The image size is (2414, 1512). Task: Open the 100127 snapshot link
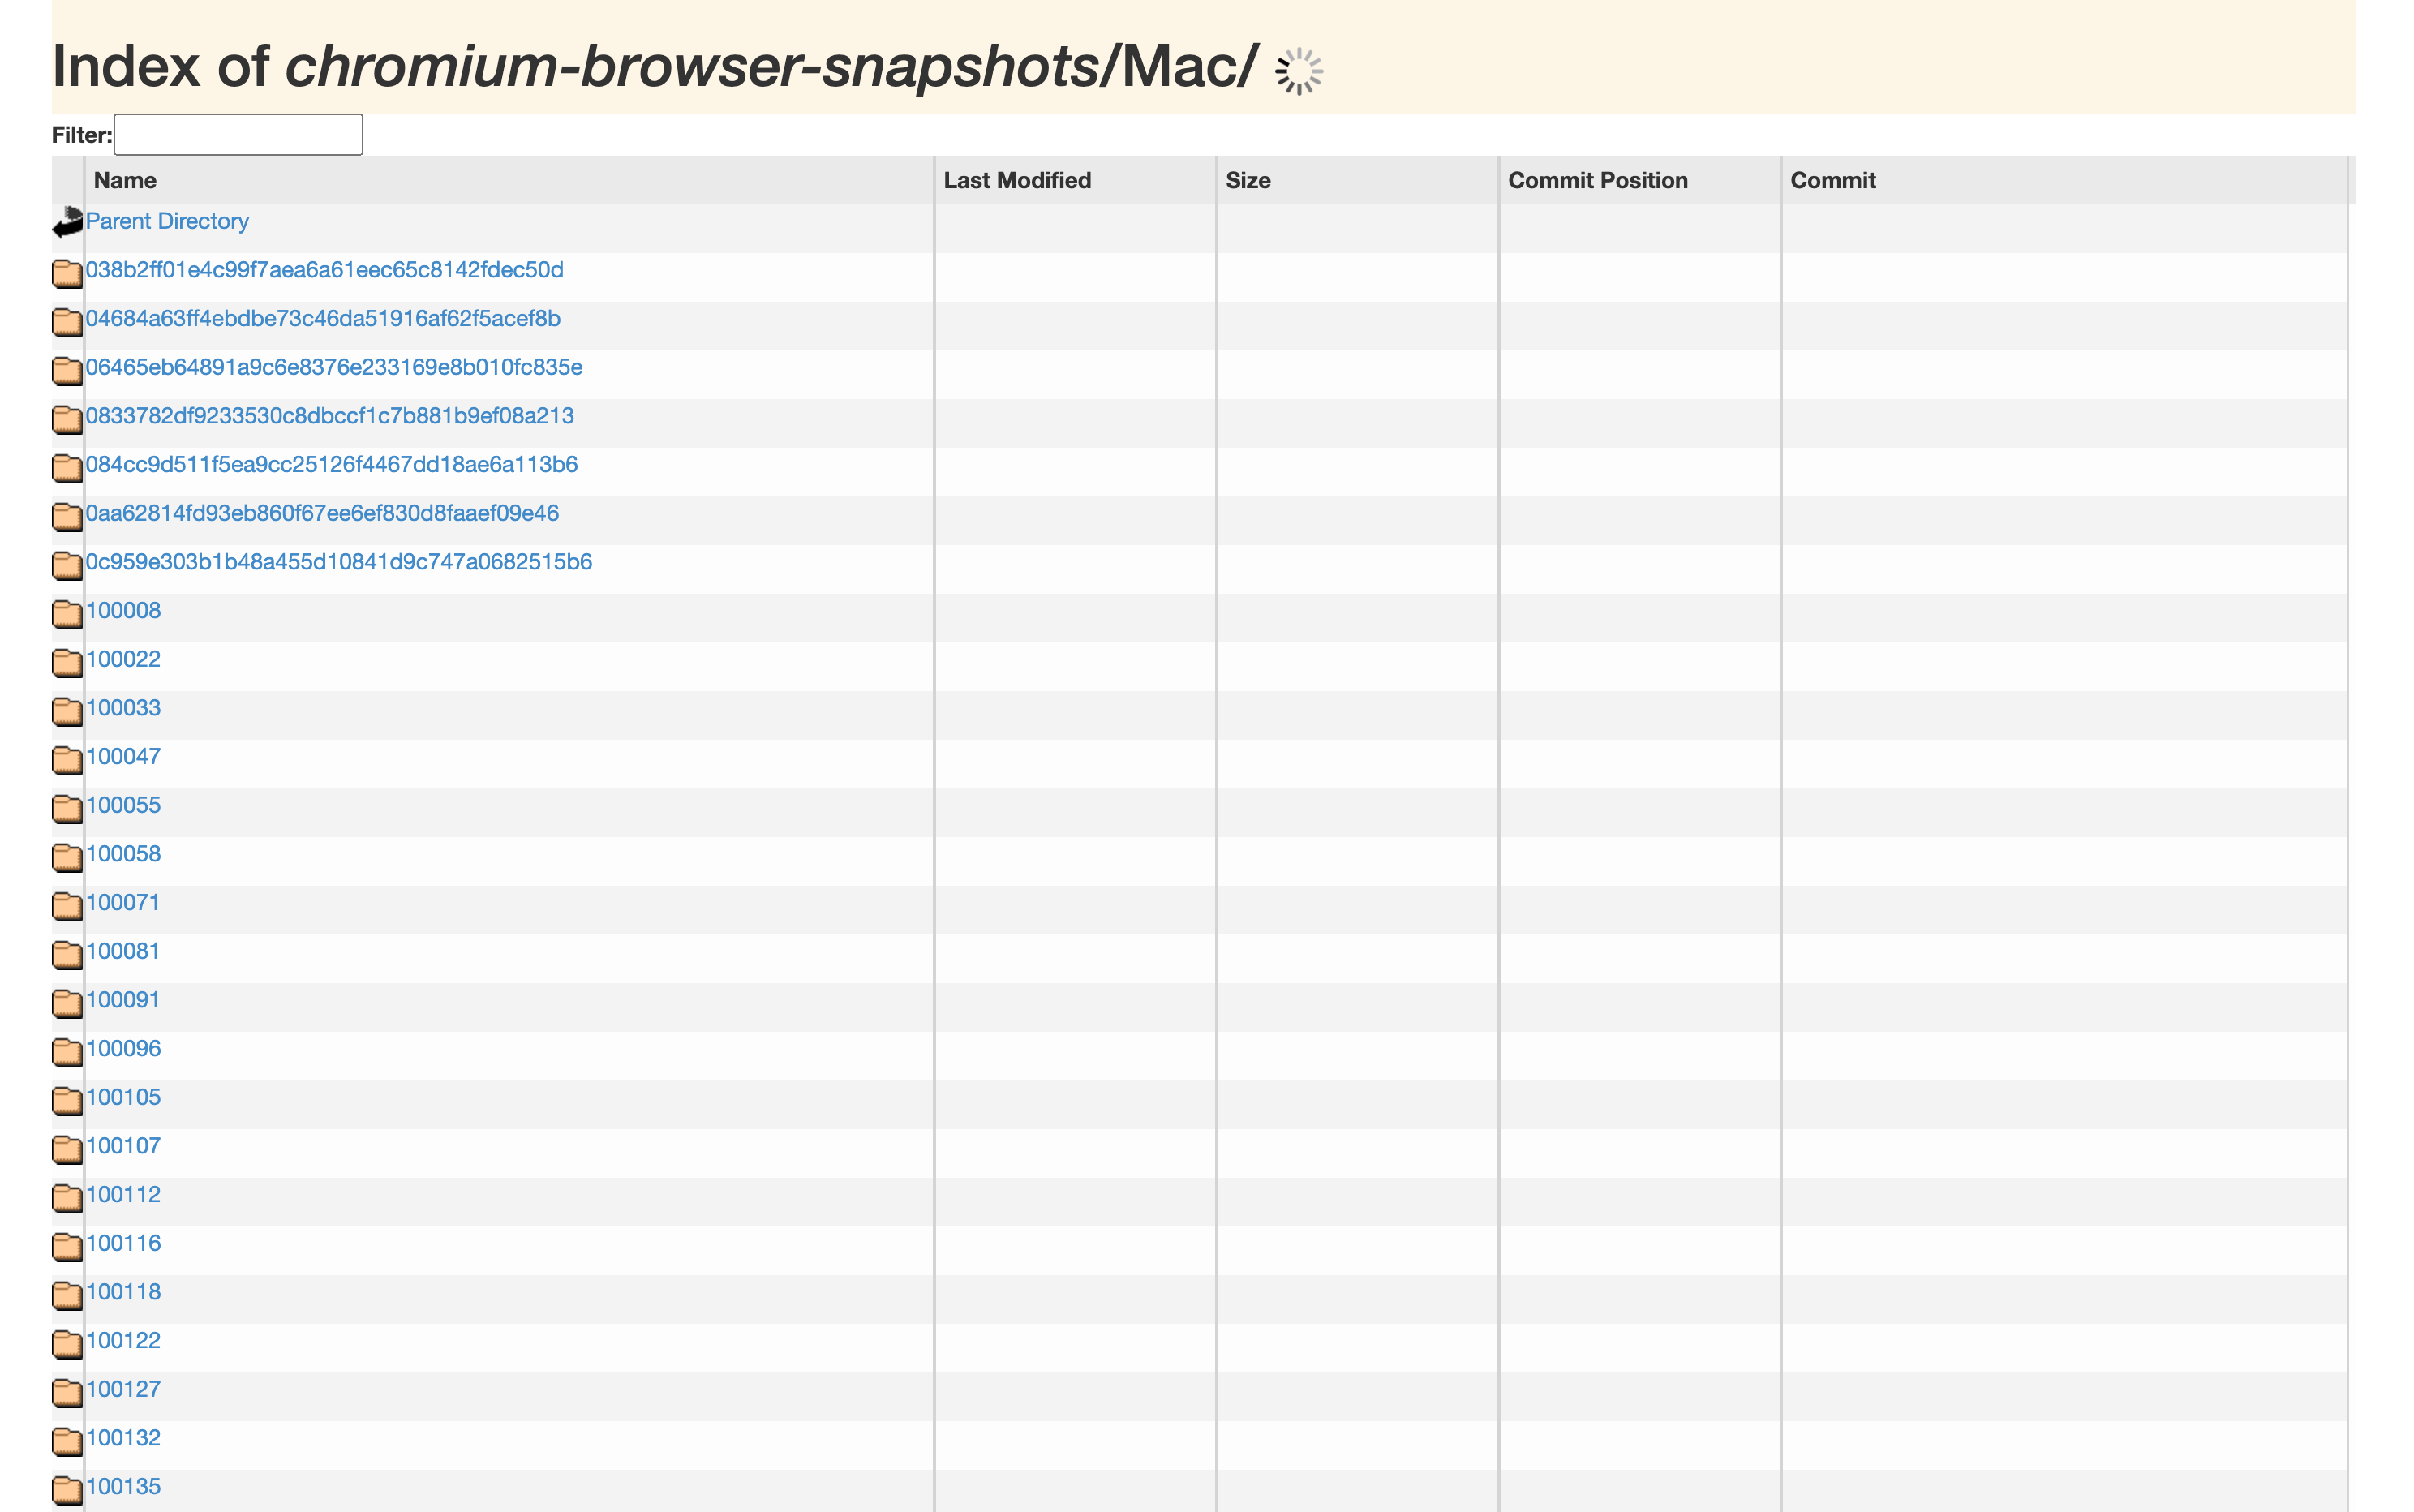[x=123, y=1389]
